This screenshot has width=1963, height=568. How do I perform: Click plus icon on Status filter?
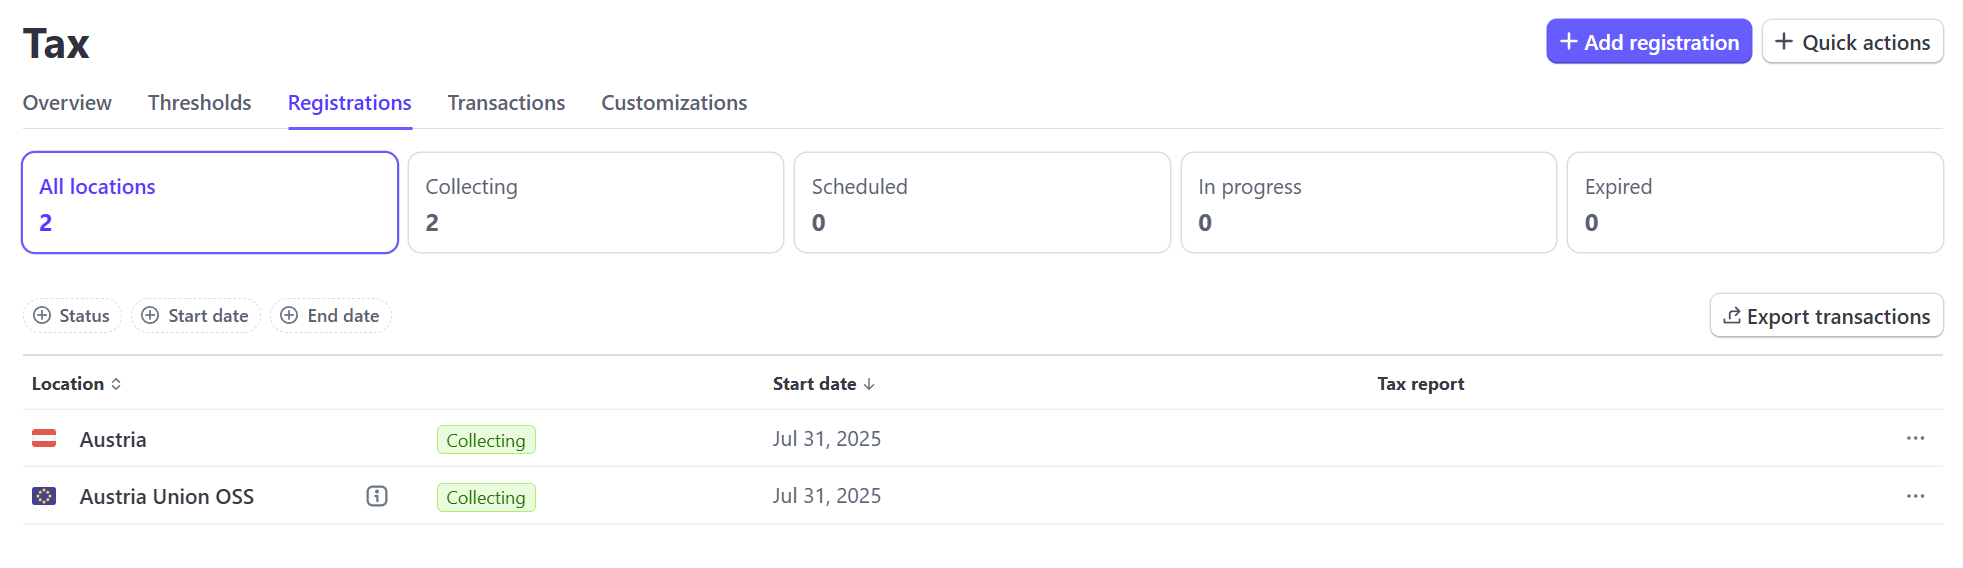pyautogui.click(x=42, y=315)
